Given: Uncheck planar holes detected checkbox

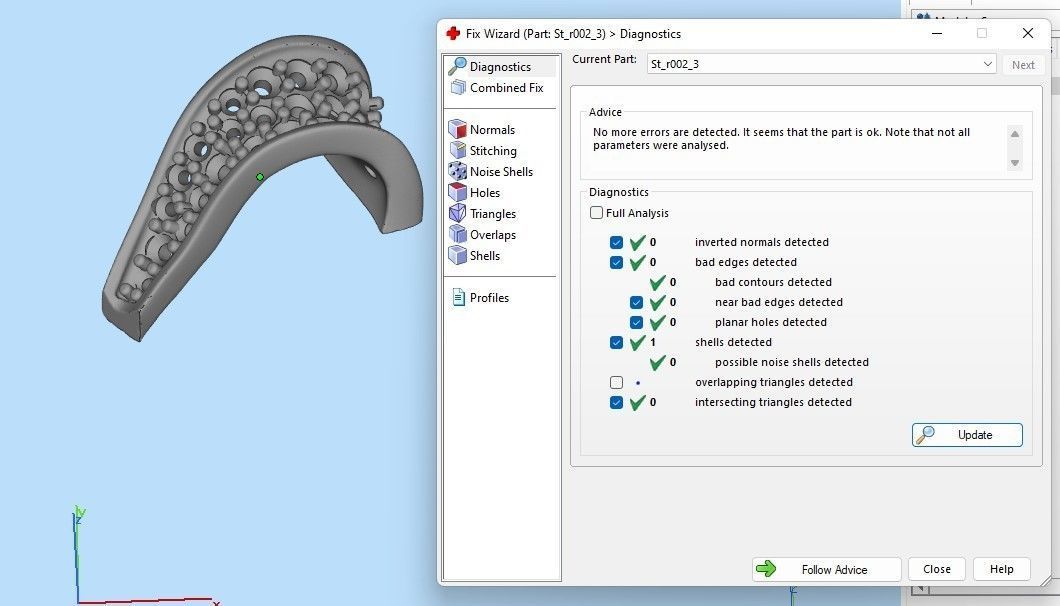Looking at the screenshot, I should (x=636, y=323).
